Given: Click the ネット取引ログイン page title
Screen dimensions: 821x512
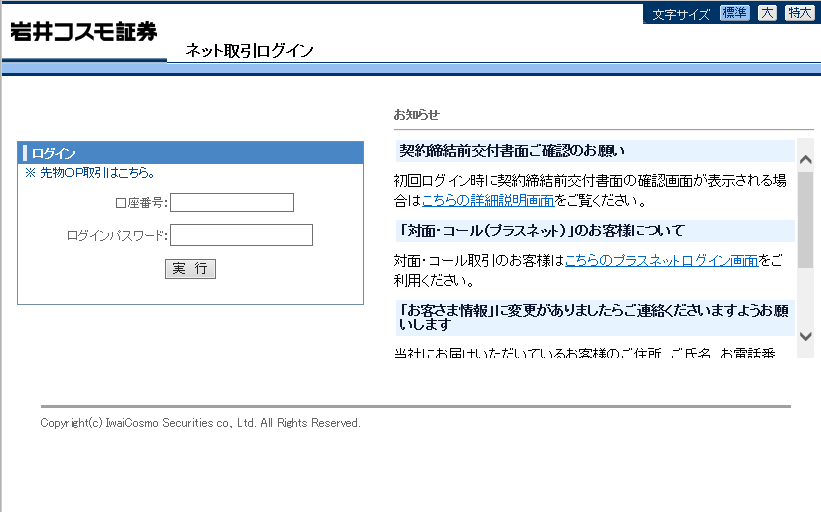Looking at the screenshot, I should pyautogui.click(x=249, y=51).
